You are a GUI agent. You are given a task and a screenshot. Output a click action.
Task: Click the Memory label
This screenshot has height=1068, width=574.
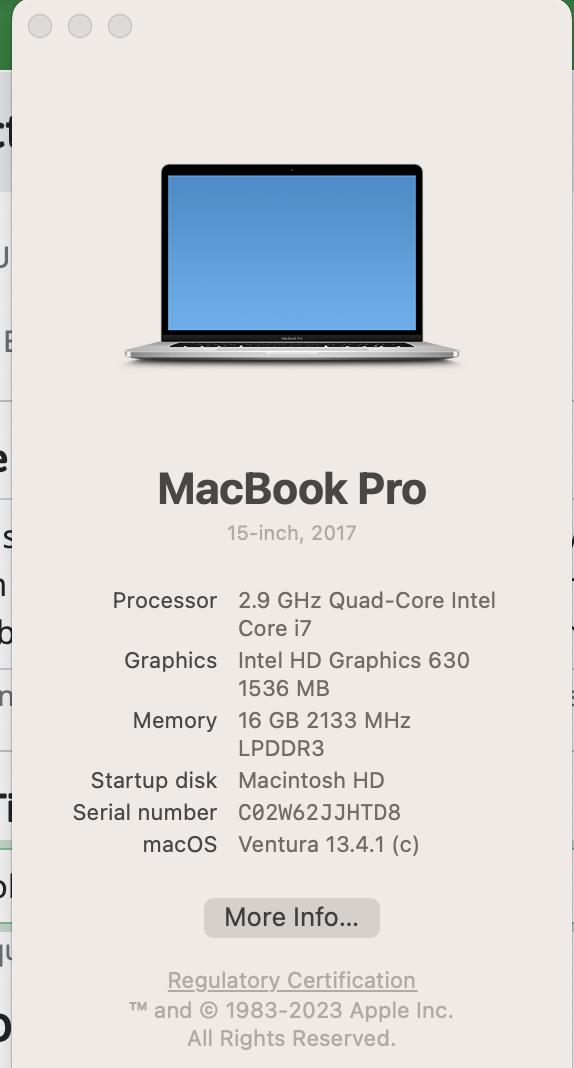175,721
